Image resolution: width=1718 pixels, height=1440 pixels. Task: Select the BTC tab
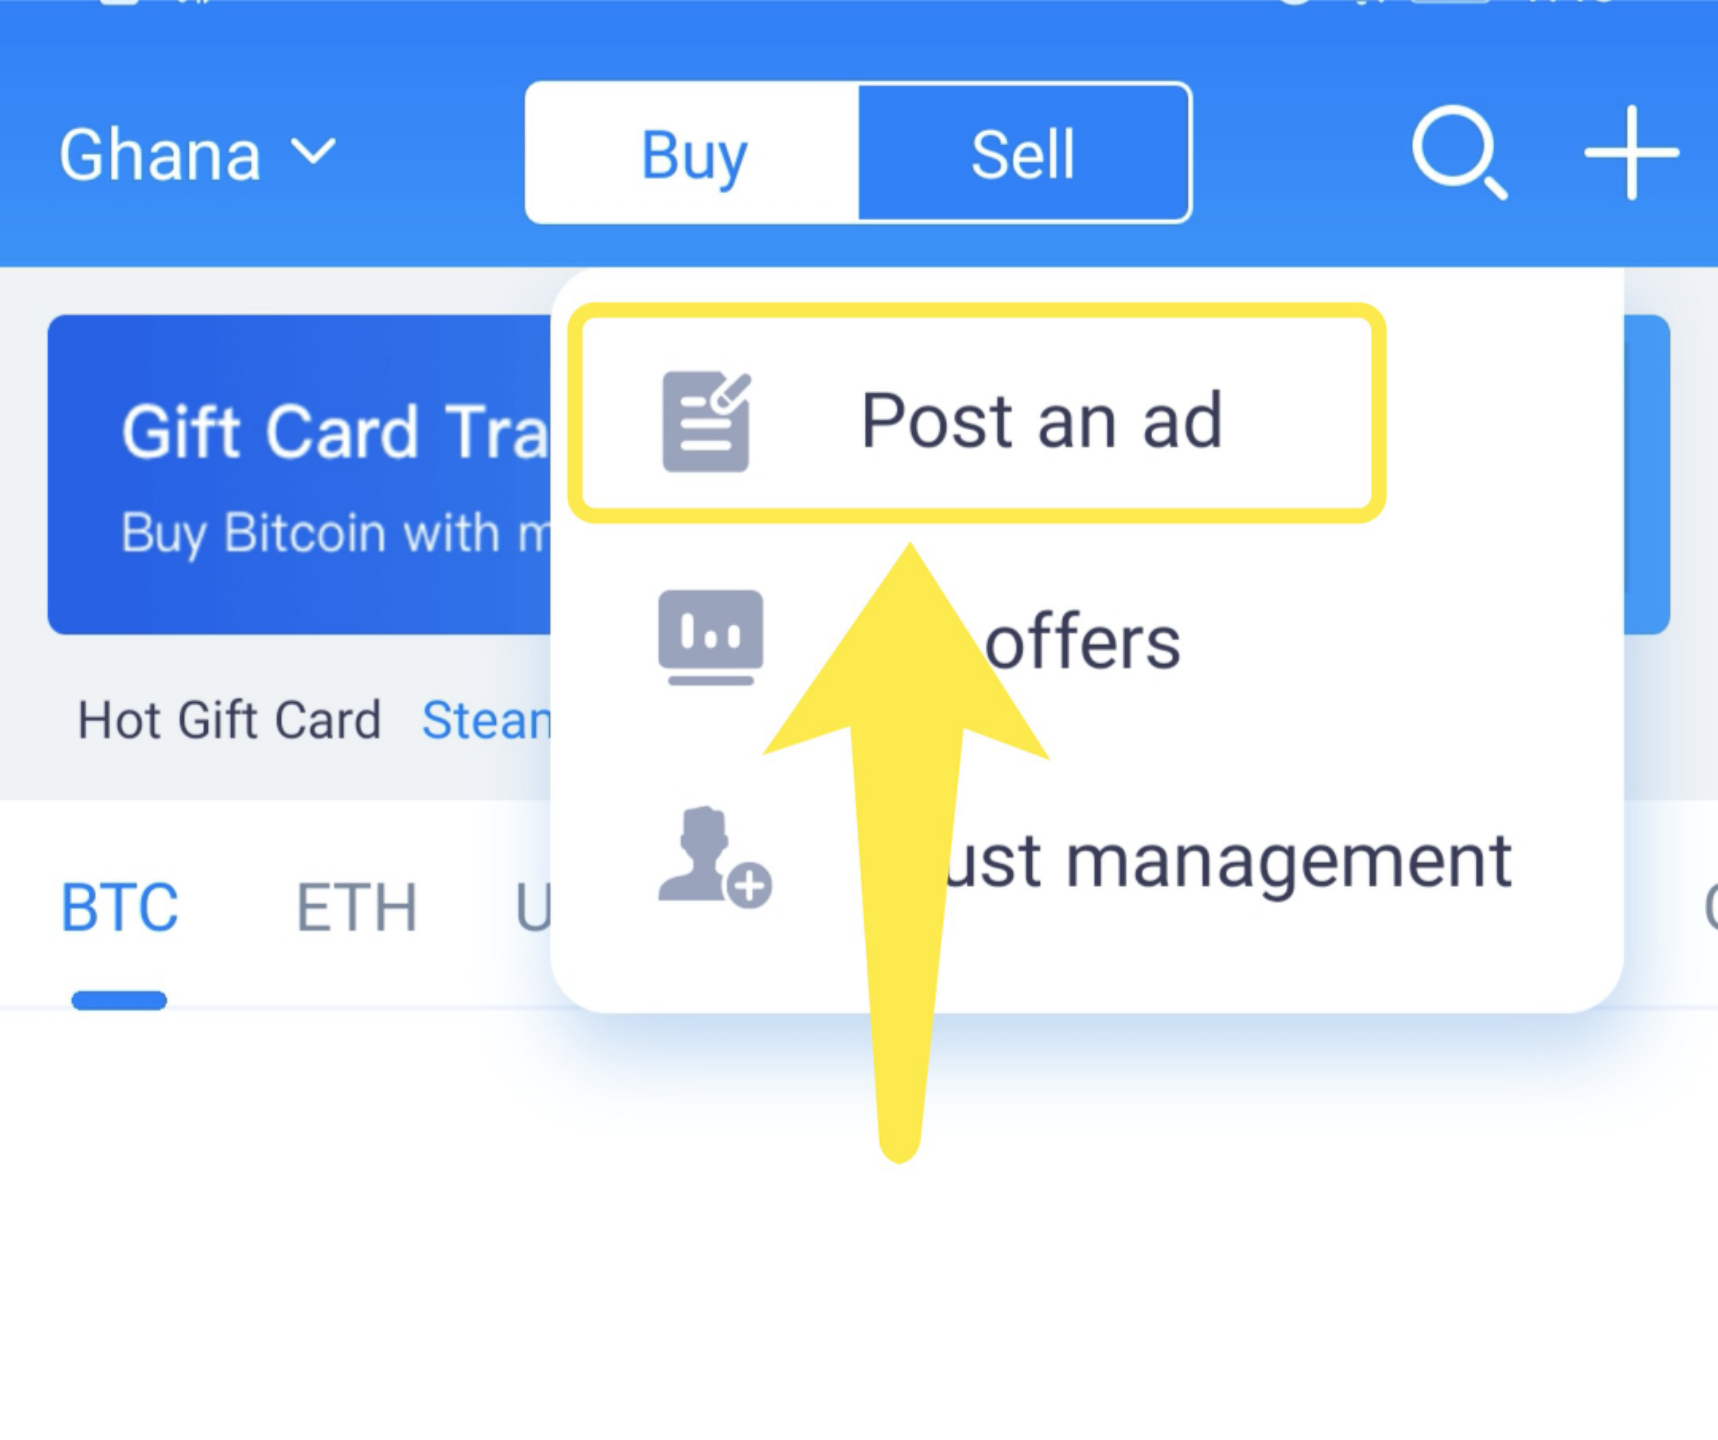tap(119, 908)
